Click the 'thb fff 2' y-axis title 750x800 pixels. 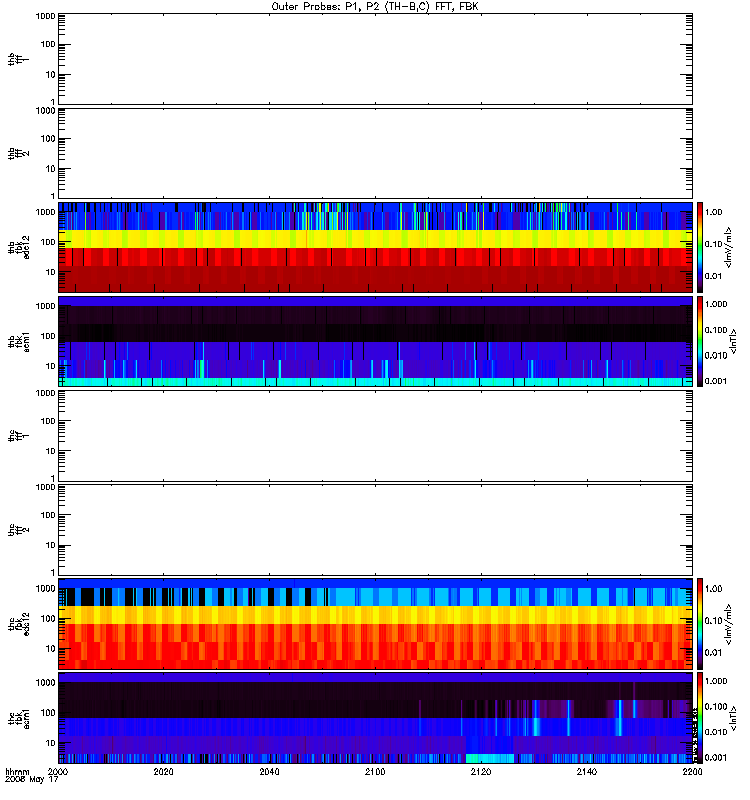coord(19,153)
